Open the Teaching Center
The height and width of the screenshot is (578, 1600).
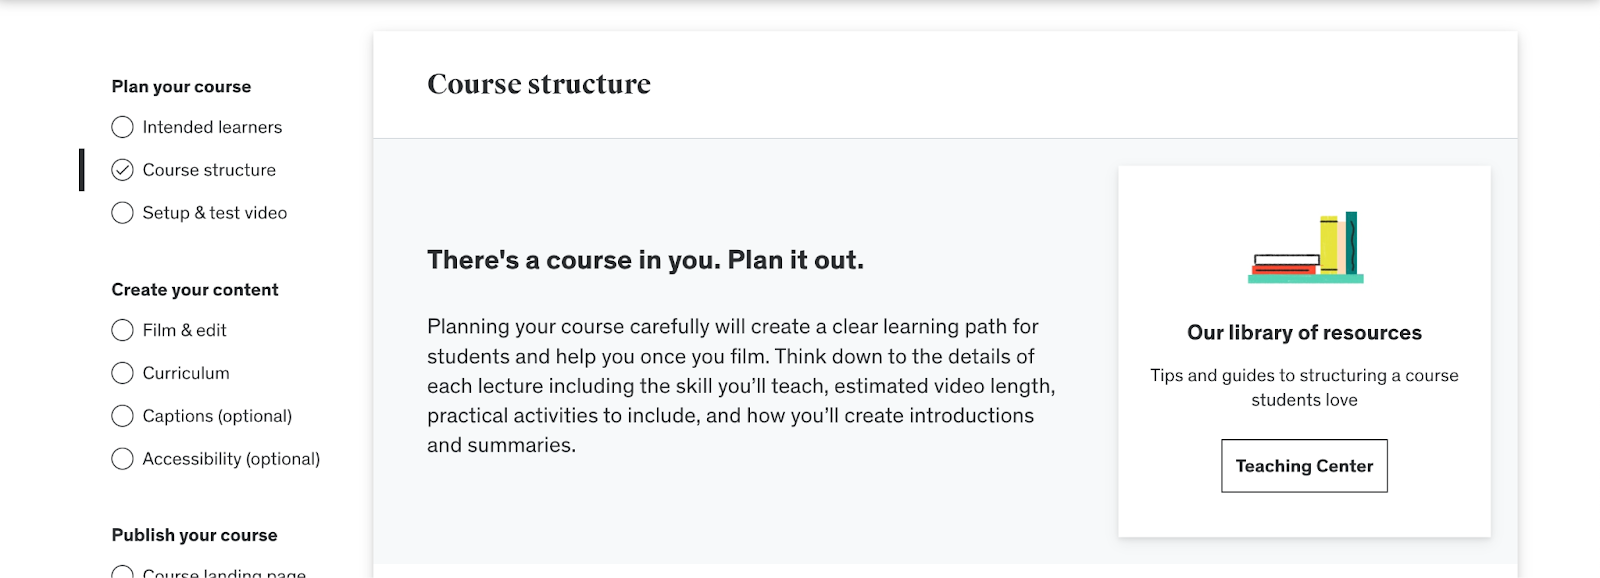(1304, 466)
